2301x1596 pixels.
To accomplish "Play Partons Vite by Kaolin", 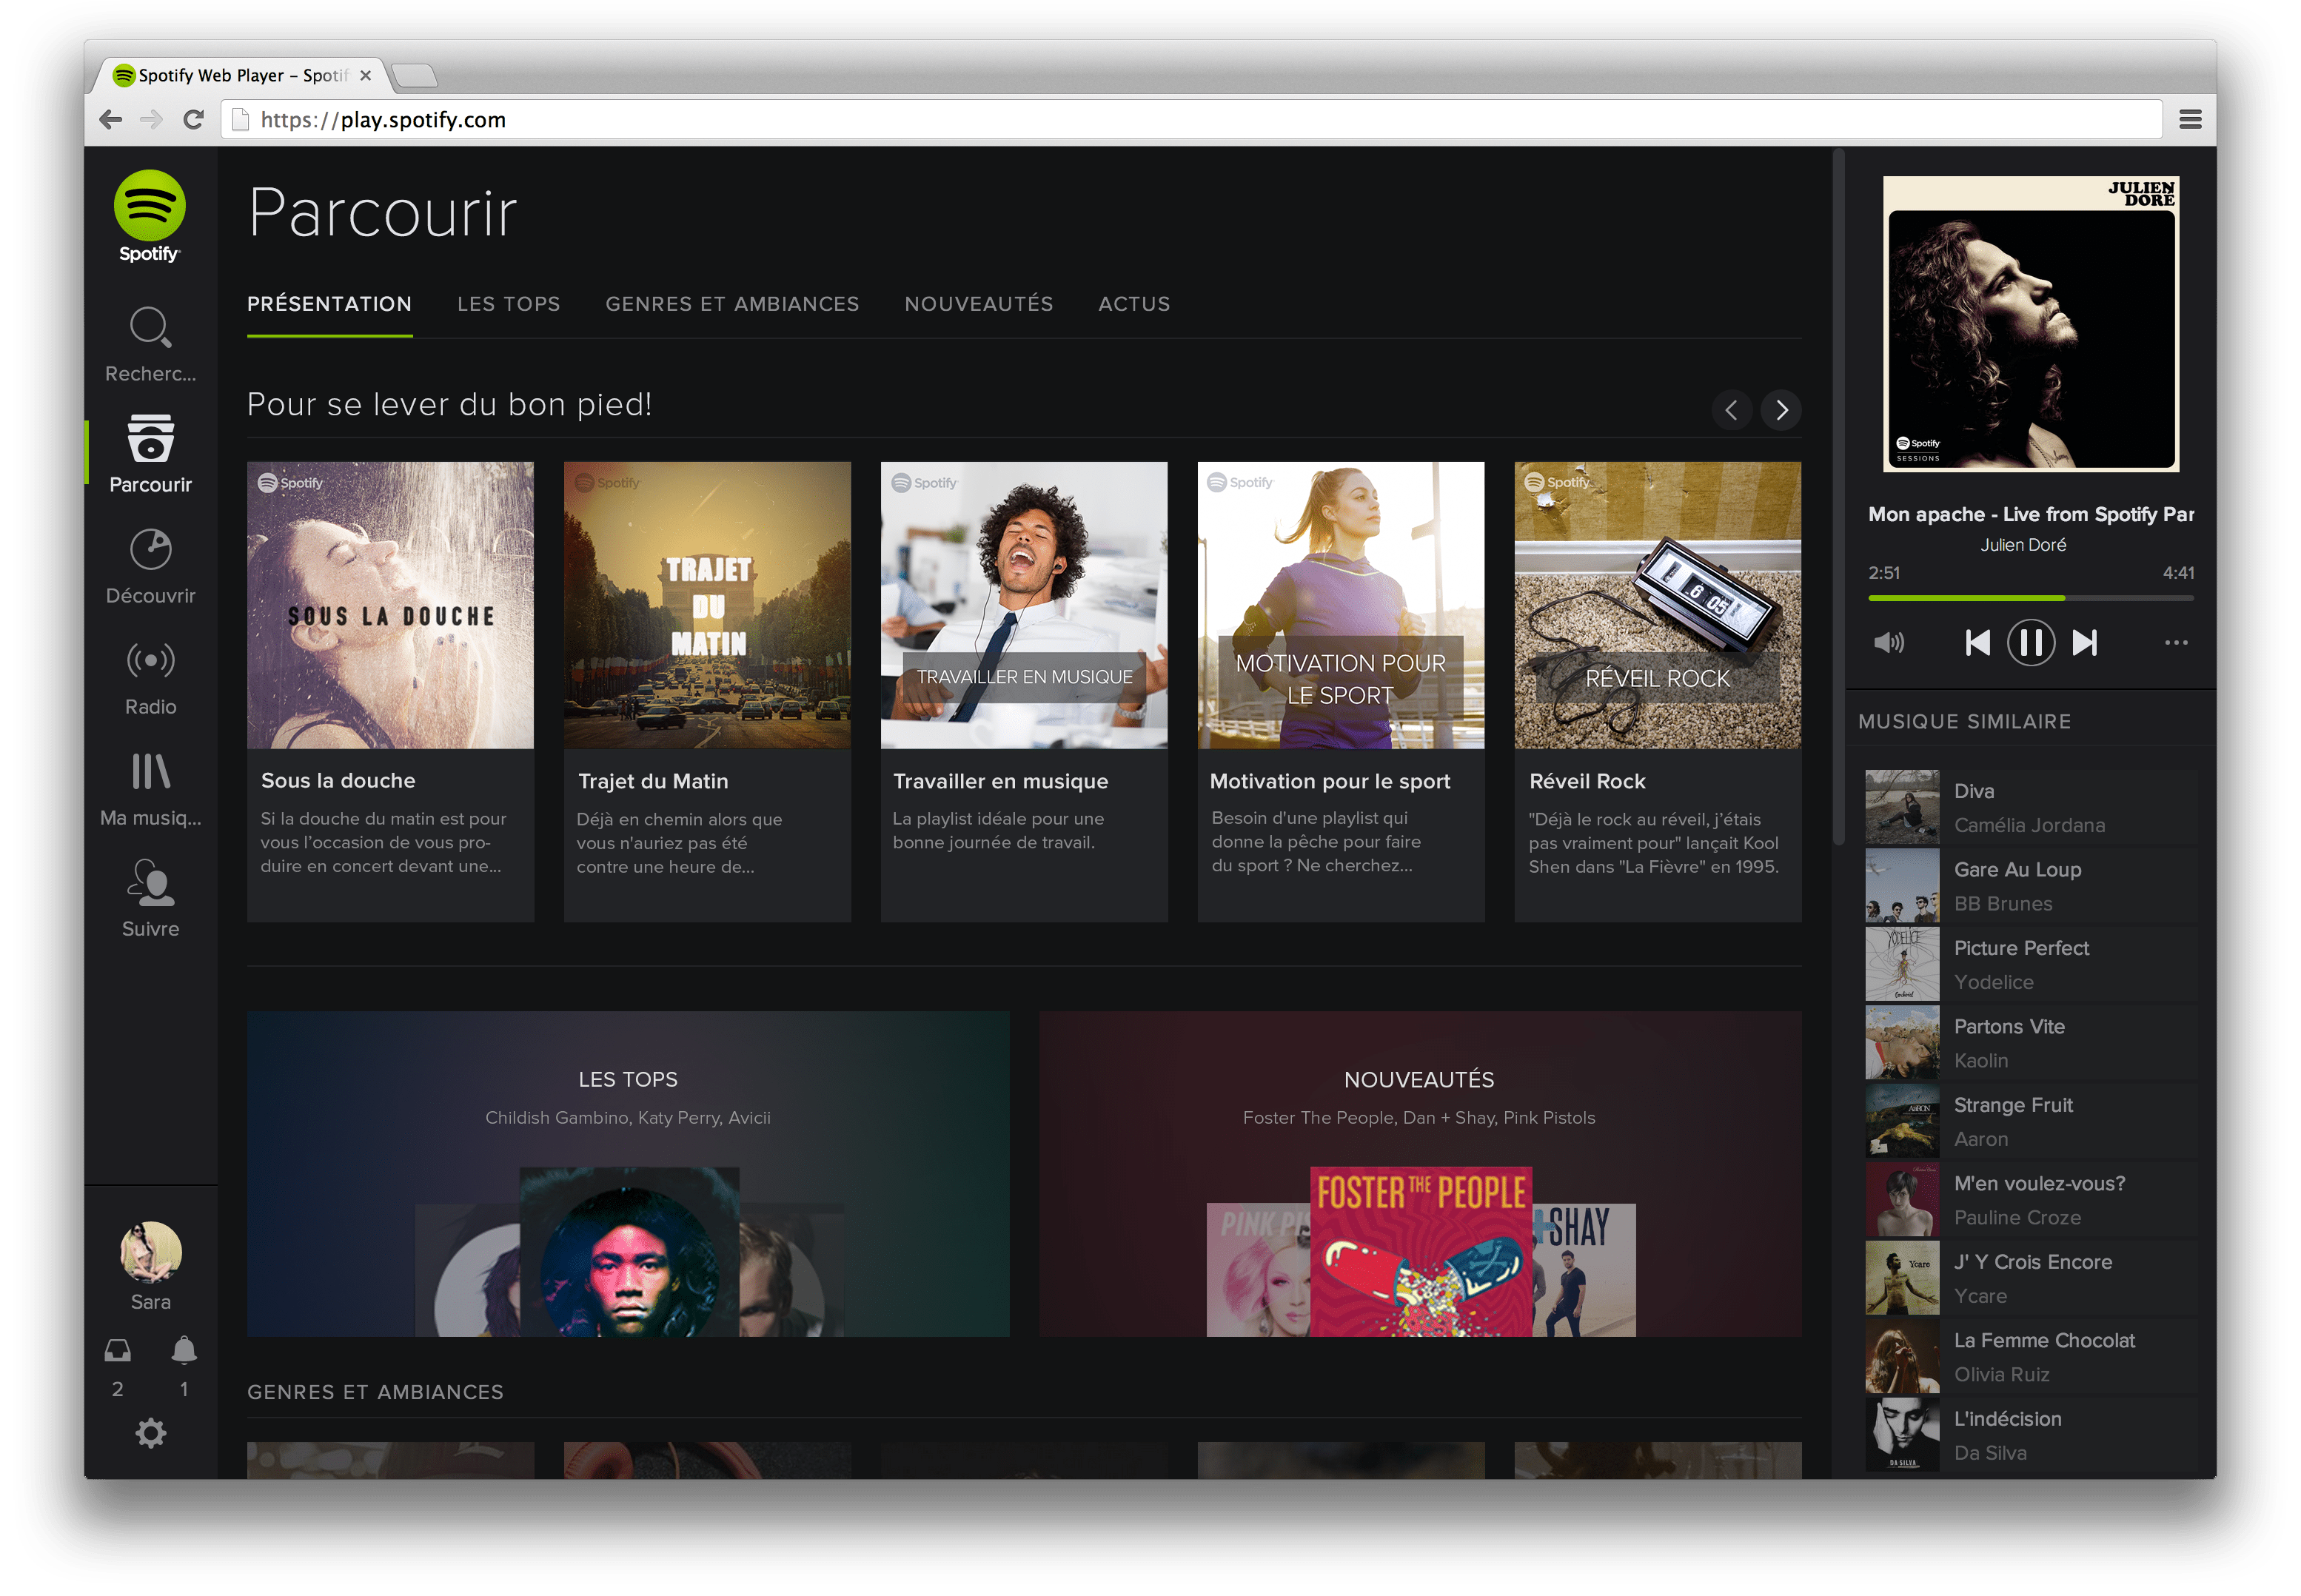I will pos(2030,1043).
